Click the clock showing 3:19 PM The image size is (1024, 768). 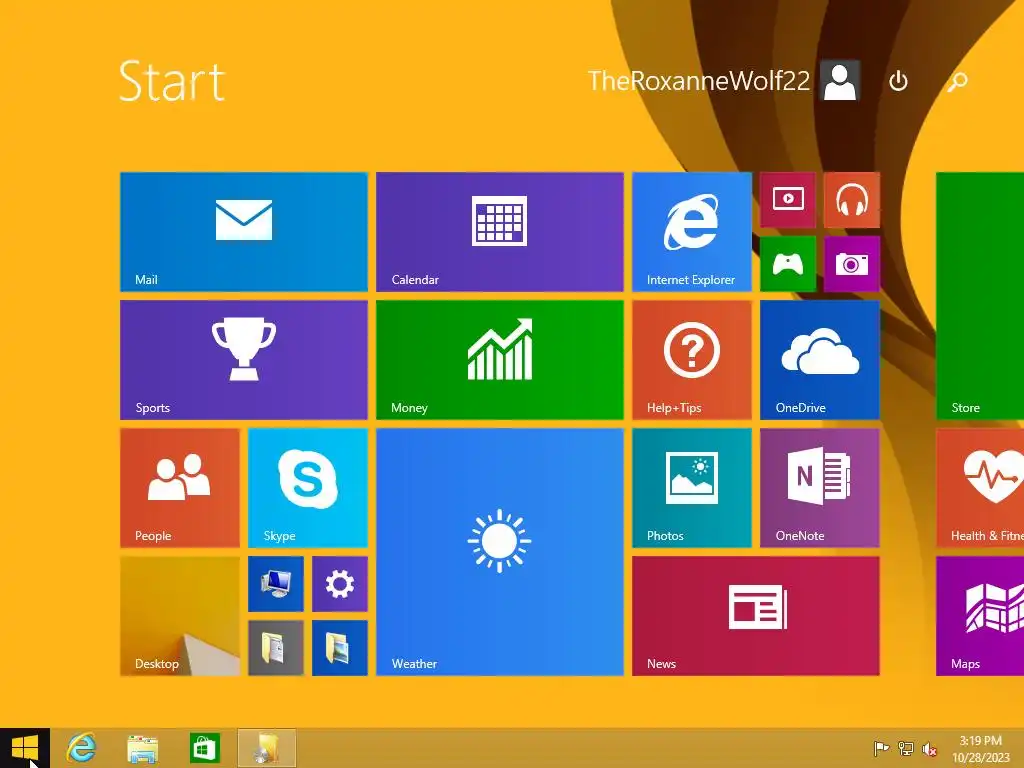[x=980, y=748]
